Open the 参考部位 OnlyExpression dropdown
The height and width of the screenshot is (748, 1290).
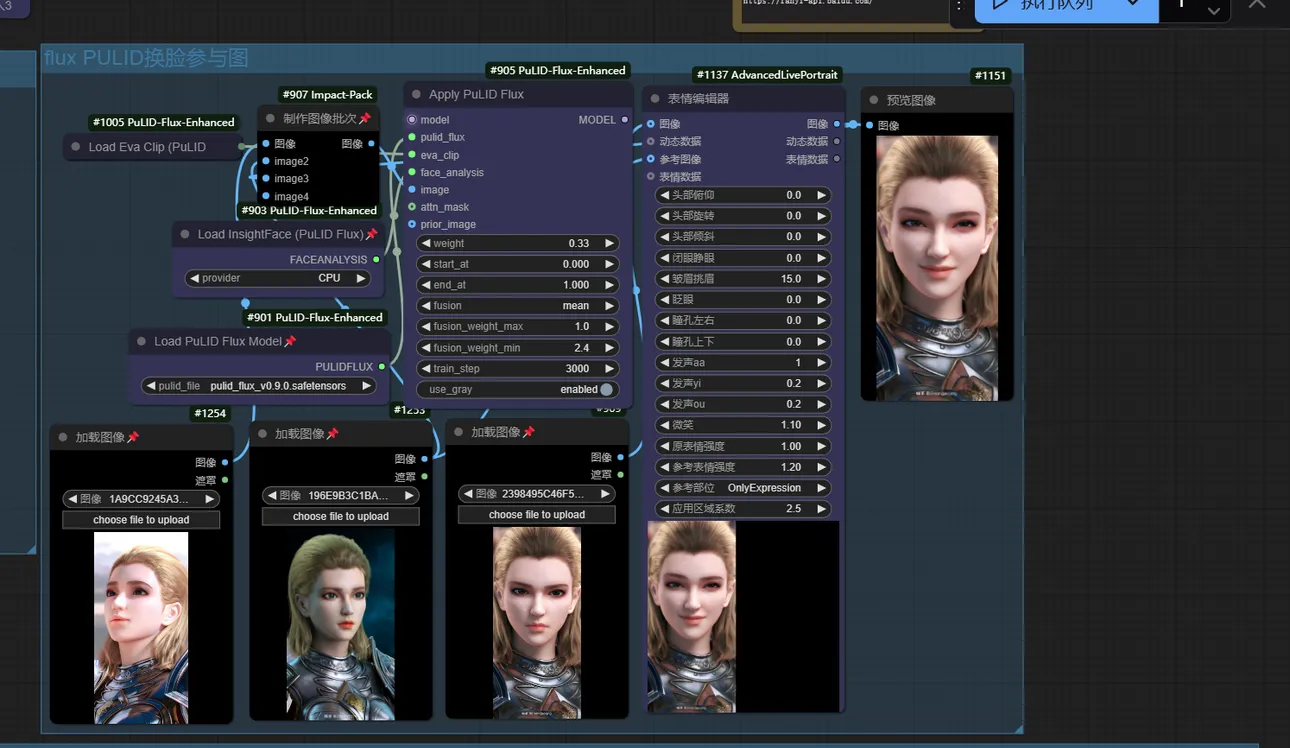[x=743, y=488]
